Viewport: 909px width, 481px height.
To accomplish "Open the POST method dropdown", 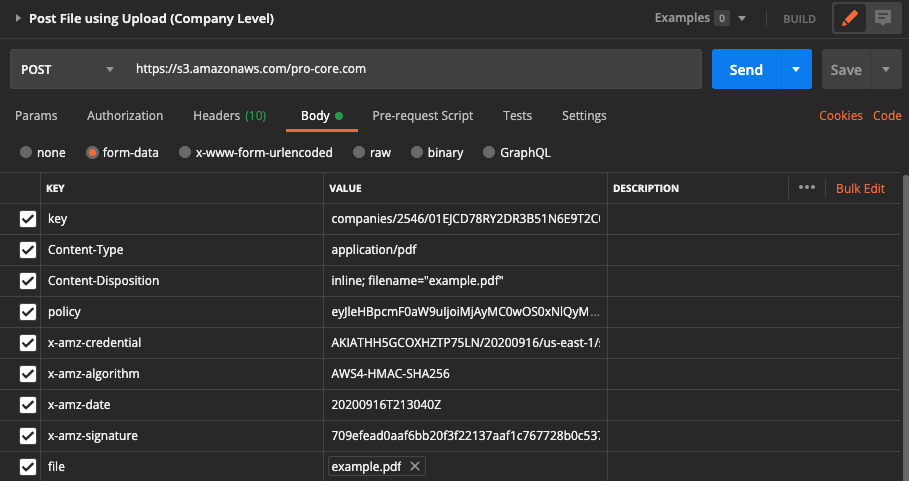I will [x=68, y=70].
